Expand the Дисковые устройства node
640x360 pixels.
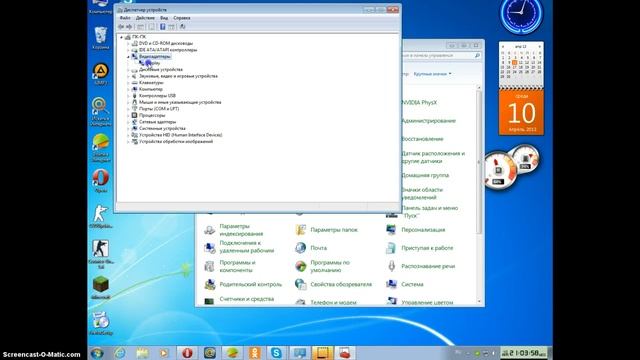pyautogui.click(x=128, y=70)
